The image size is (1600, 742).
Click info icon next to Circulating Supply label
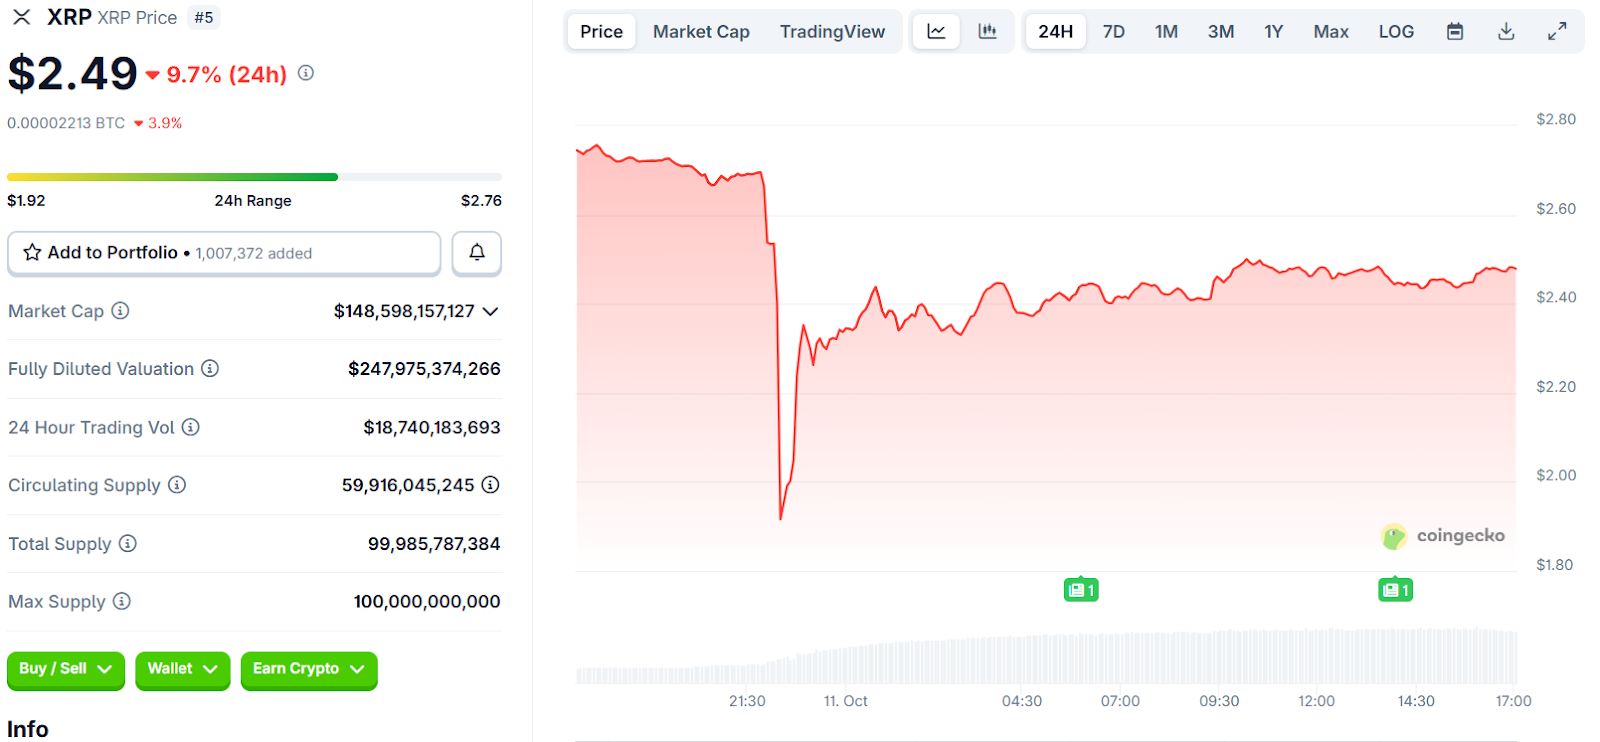(x=177, y=485)
